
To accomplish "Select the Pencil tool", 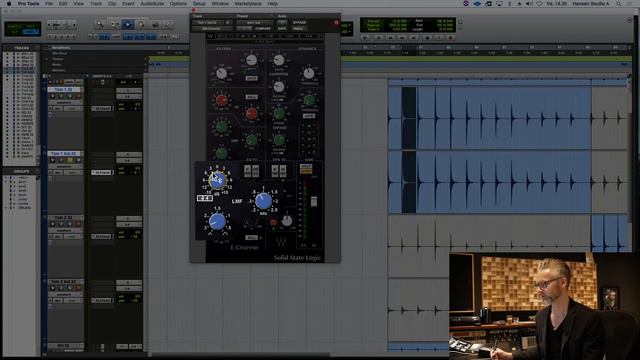I will [x=168, y=24].
